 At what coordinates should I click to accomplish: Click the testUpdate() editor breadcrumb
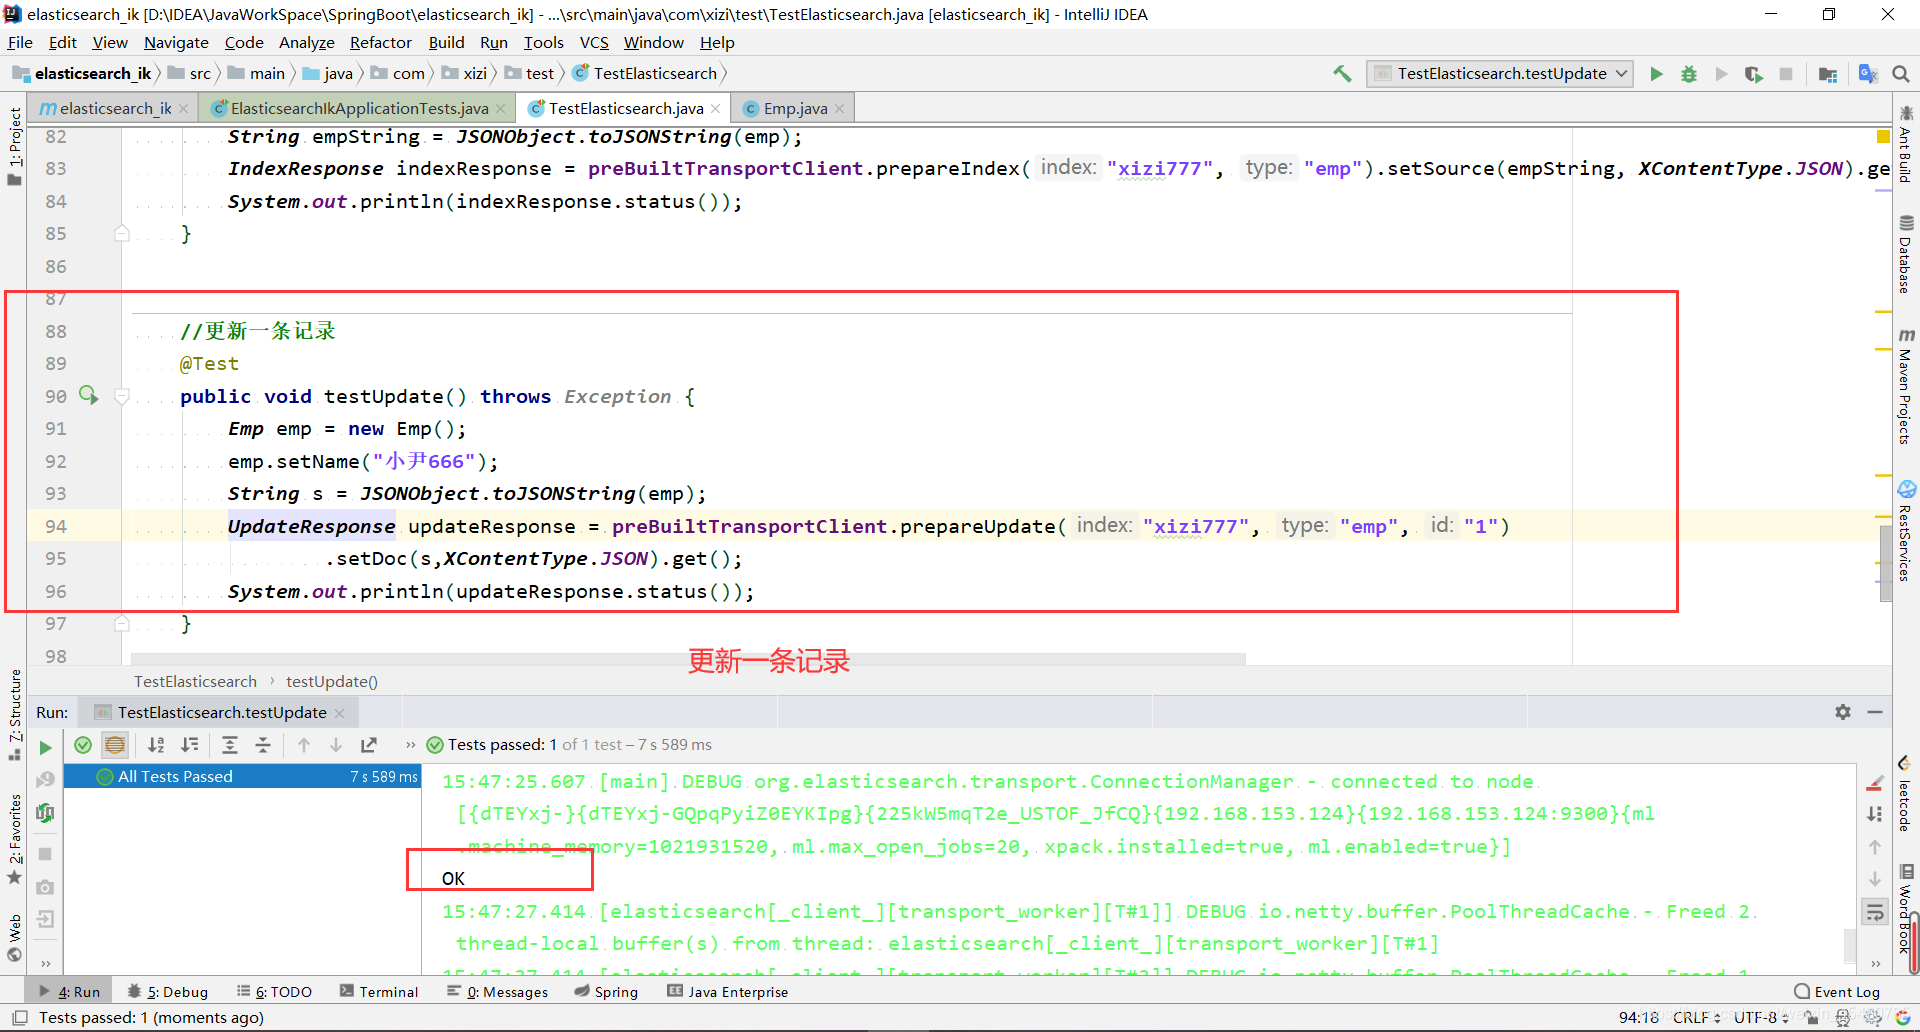tap(332, 681)
